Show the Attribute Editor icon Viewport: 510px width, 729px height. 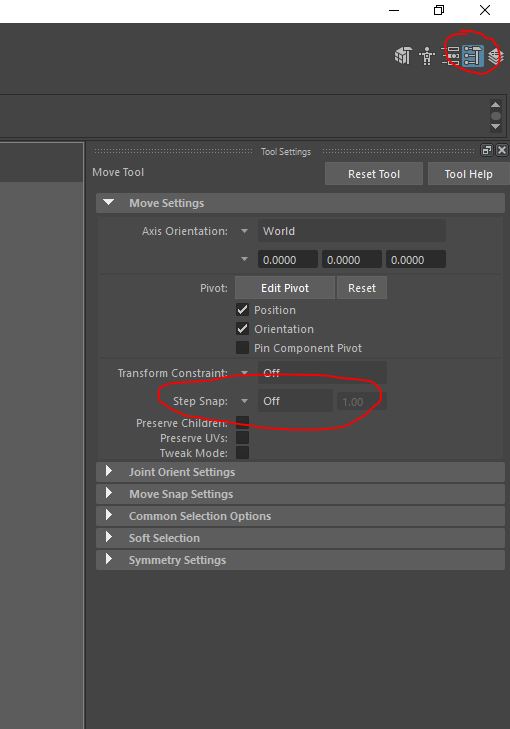pos(451,56)
